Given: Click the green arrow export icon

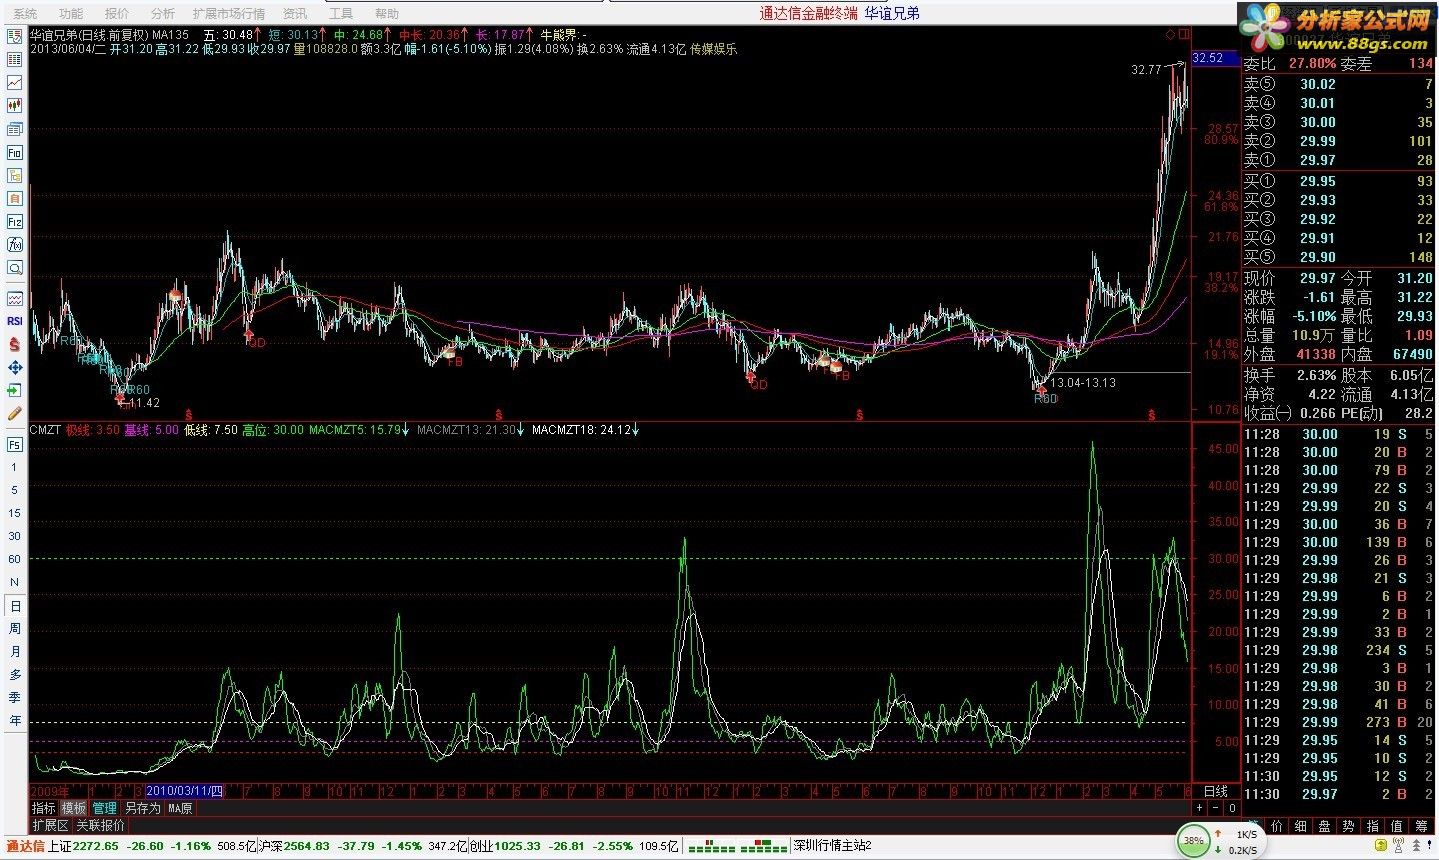Looking at the screenshot, I should (15, 390).
